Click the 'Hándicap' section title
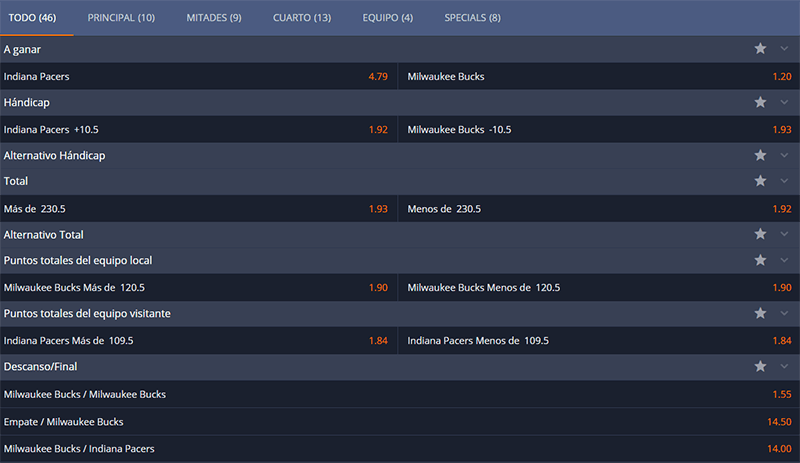 pos(27,103)
